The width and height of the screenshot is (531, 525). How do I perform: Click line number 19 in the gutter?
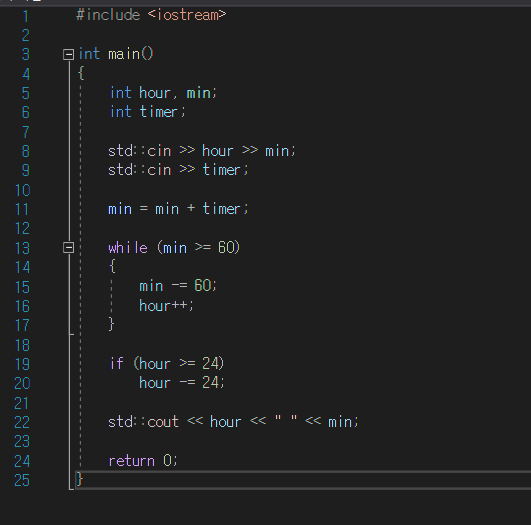coord(22,364)
